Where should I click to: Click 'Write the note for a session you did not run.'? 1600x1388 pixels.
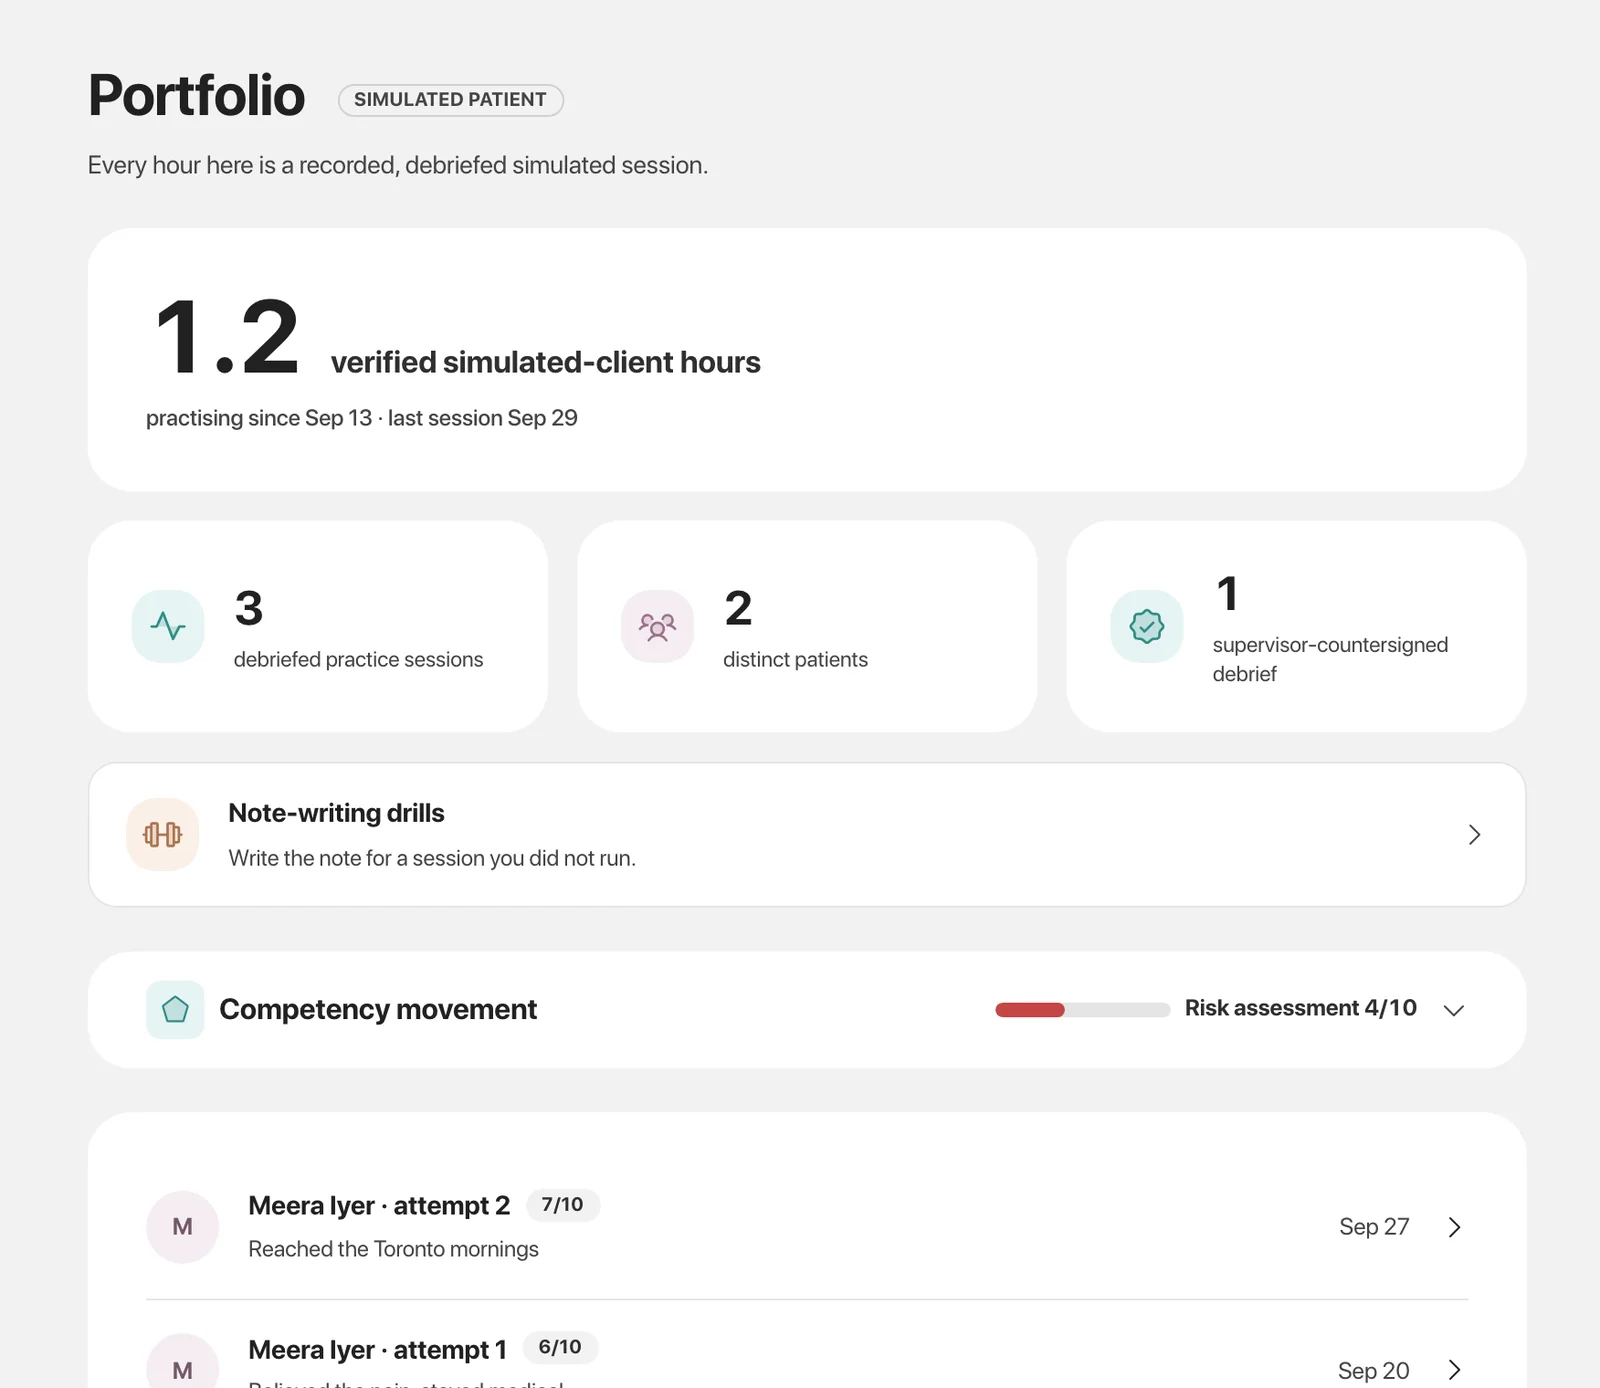point(432,858)
